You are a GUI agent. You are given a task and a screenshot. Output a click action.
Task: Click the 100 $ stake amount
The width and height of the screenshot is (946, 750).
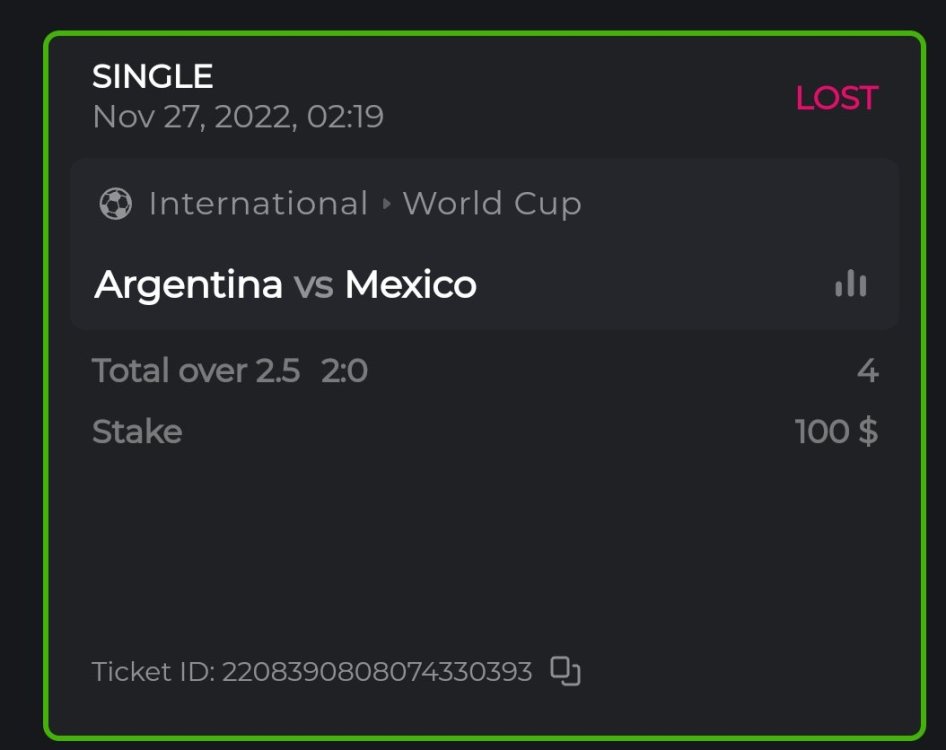tap(836, 432)
